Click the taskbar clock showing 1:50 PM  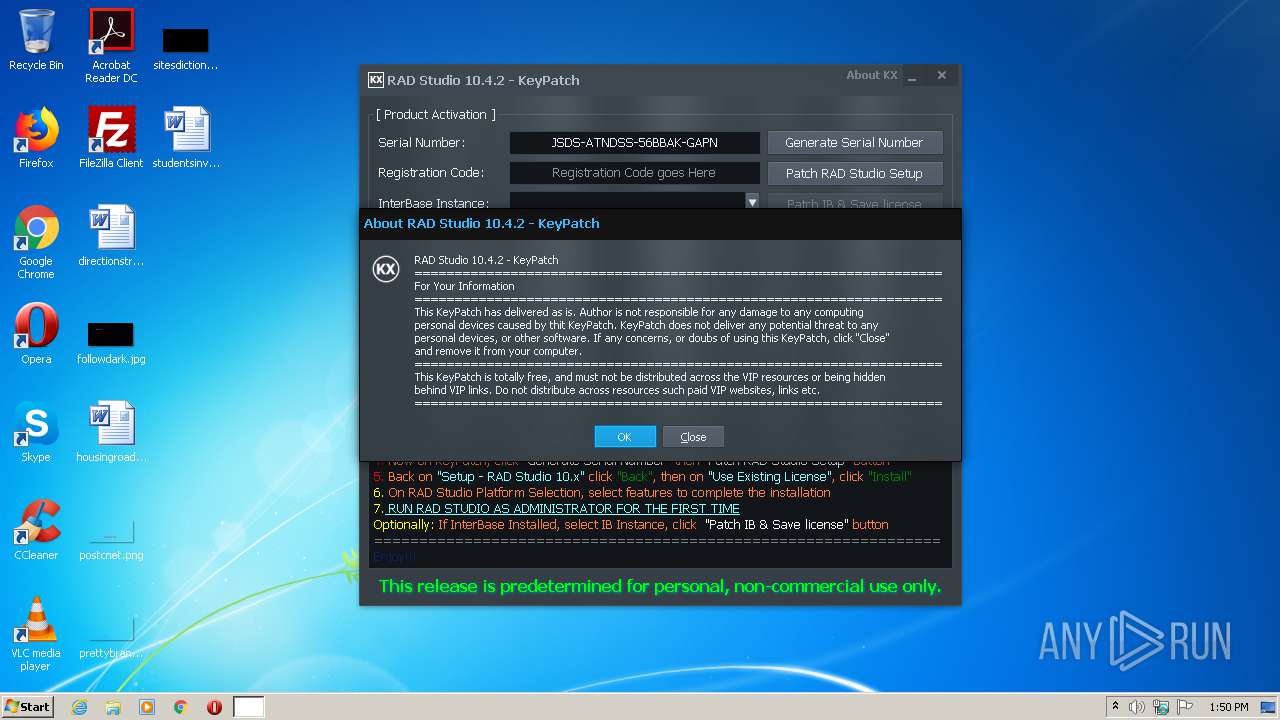(1229, 707)
